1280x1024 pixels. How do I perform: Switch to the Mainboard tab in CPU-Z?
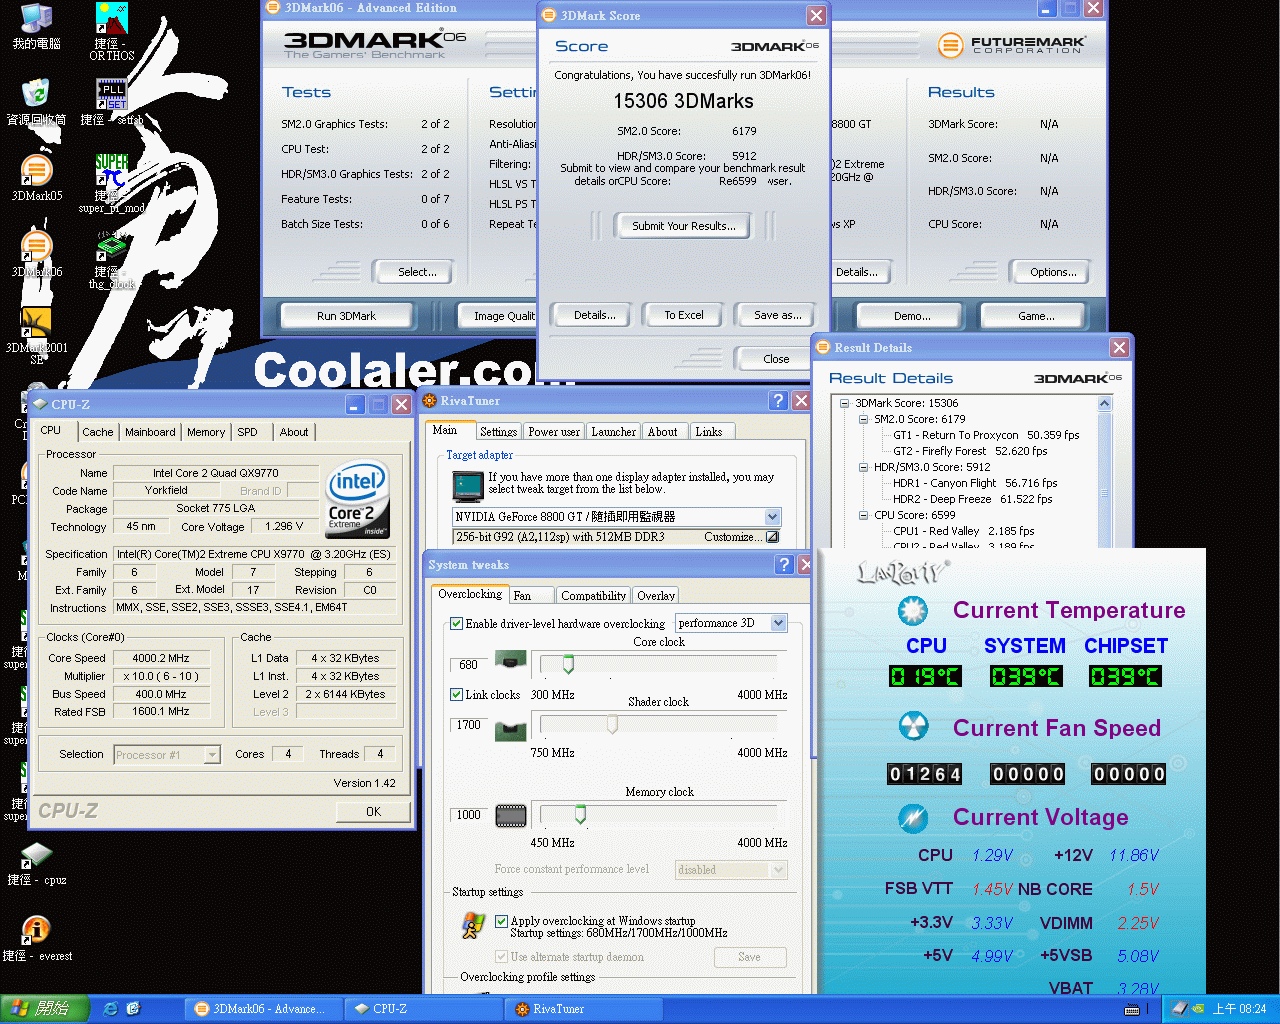coord(150,432)
